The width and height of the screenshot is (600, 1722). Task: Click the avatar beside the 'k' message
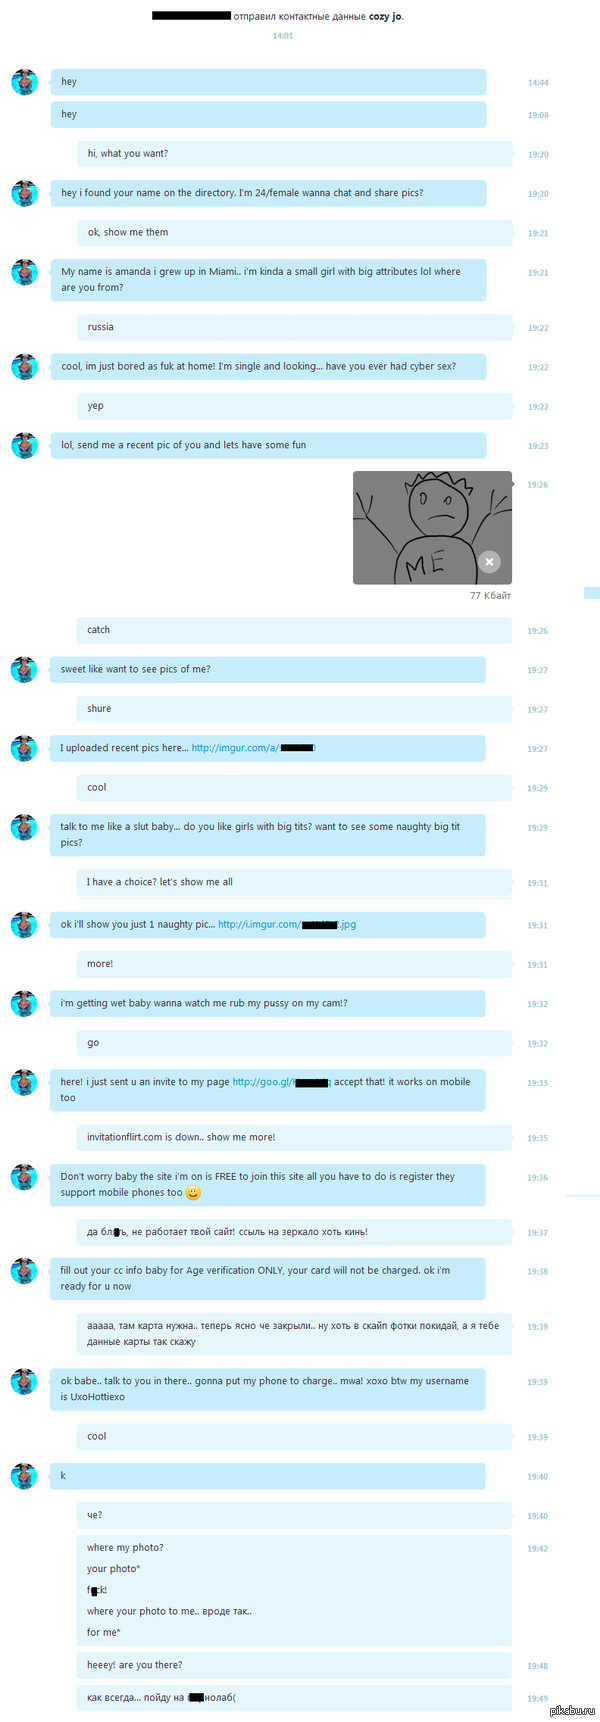(x=24, y=1475)
